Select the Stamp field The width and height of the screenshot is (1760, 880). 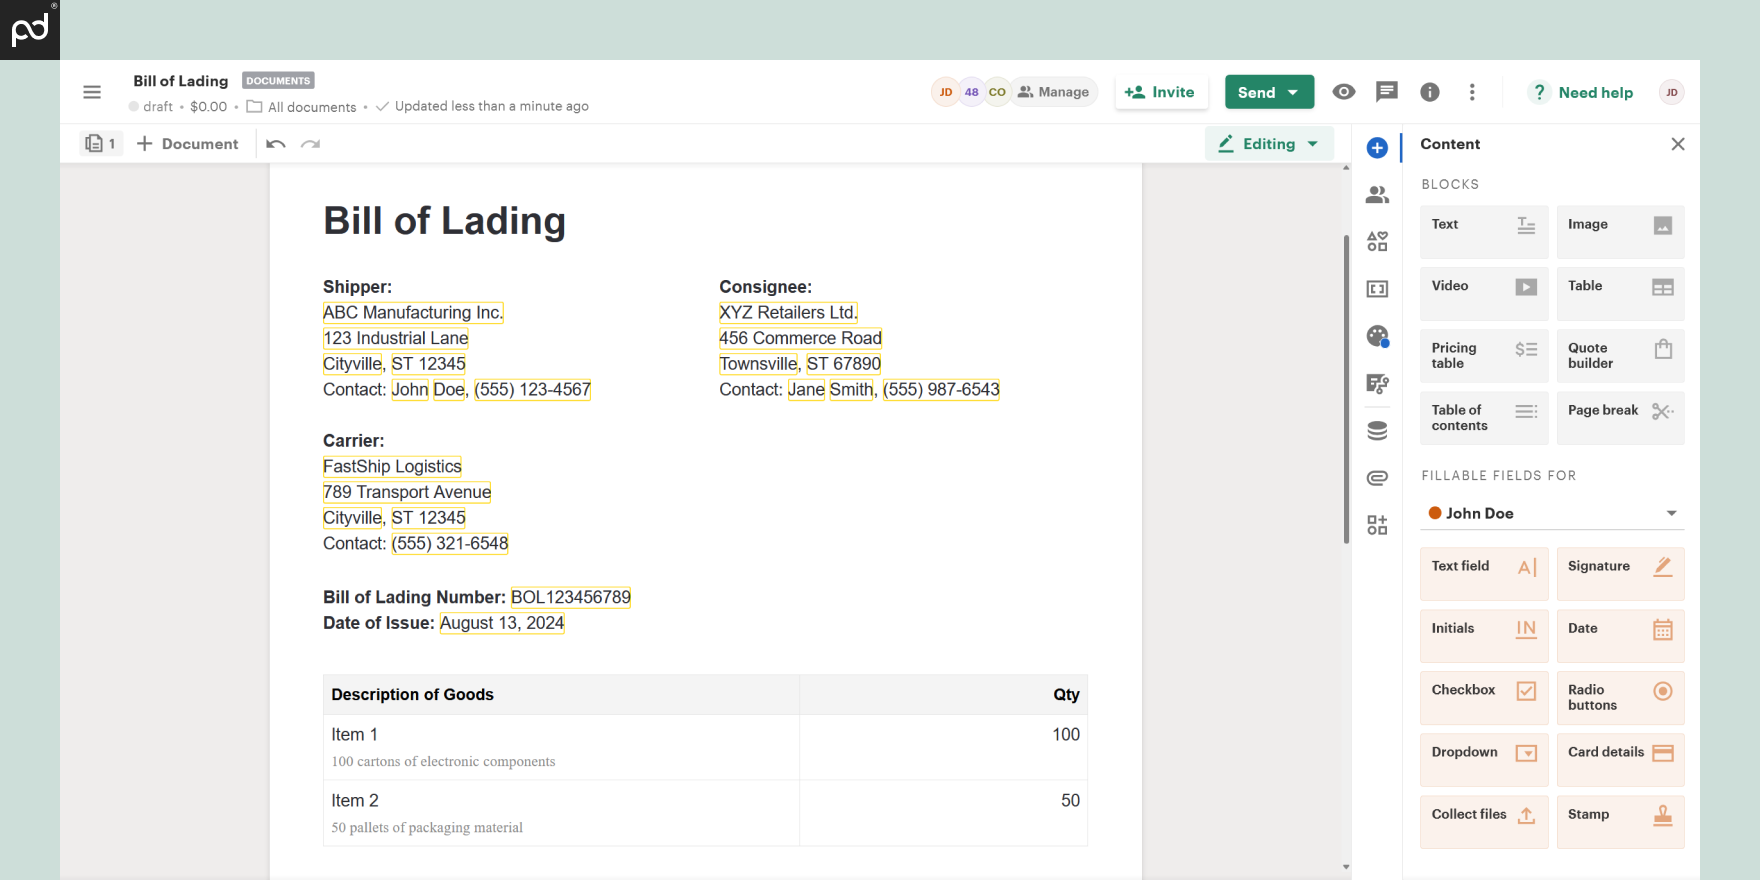[x=1620, y=822]
